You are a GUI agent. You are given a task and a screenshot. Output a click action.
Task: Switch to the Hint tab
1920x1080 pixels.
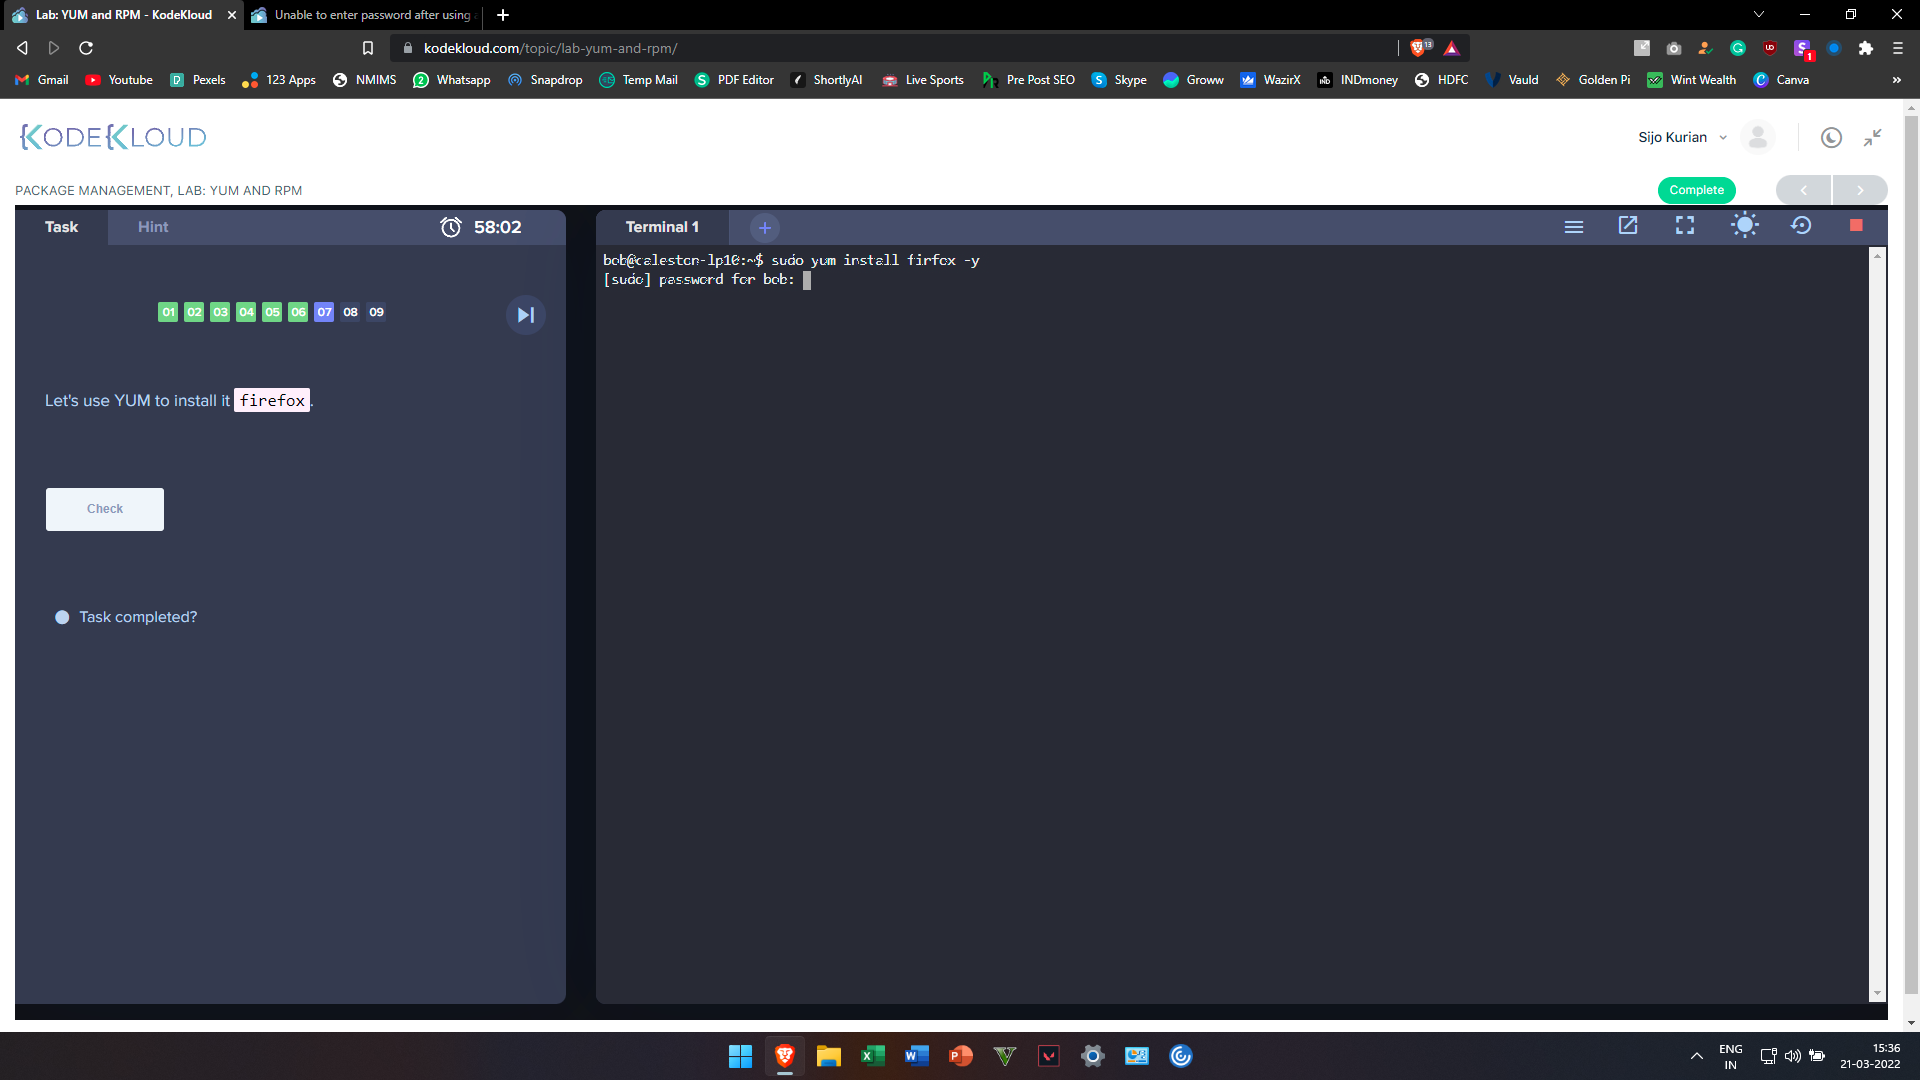[152, 227]
